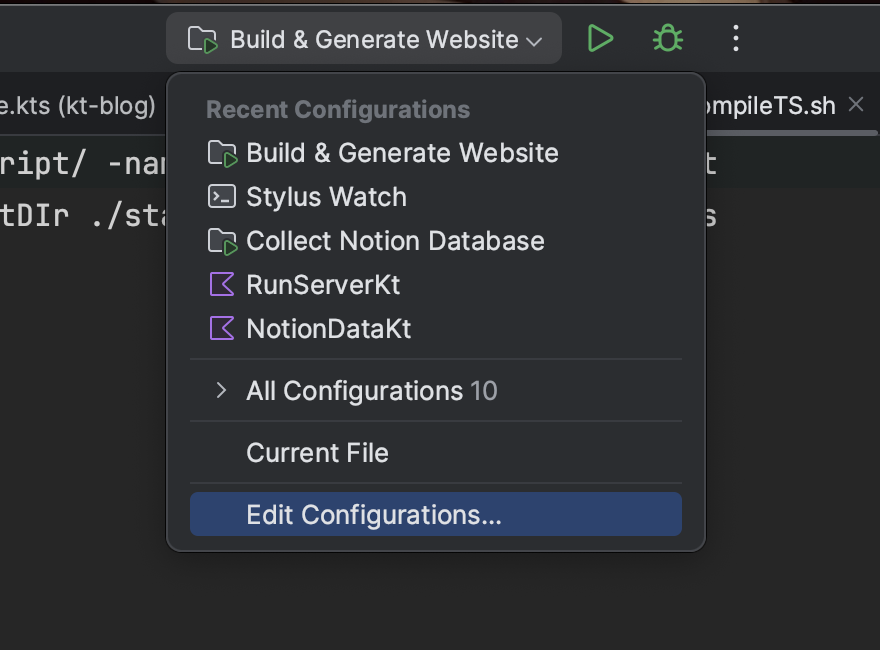Choose NotionDataKt run configuration
This screenshot has width=880, height=650.
[328, 329]
